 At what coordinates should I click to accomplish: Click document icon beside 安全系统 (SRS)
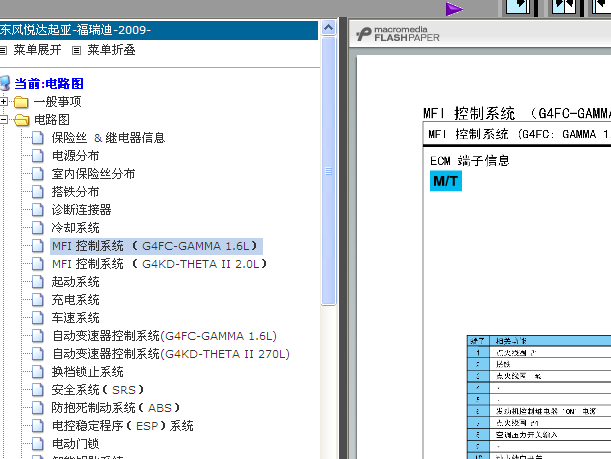point(38,390)
